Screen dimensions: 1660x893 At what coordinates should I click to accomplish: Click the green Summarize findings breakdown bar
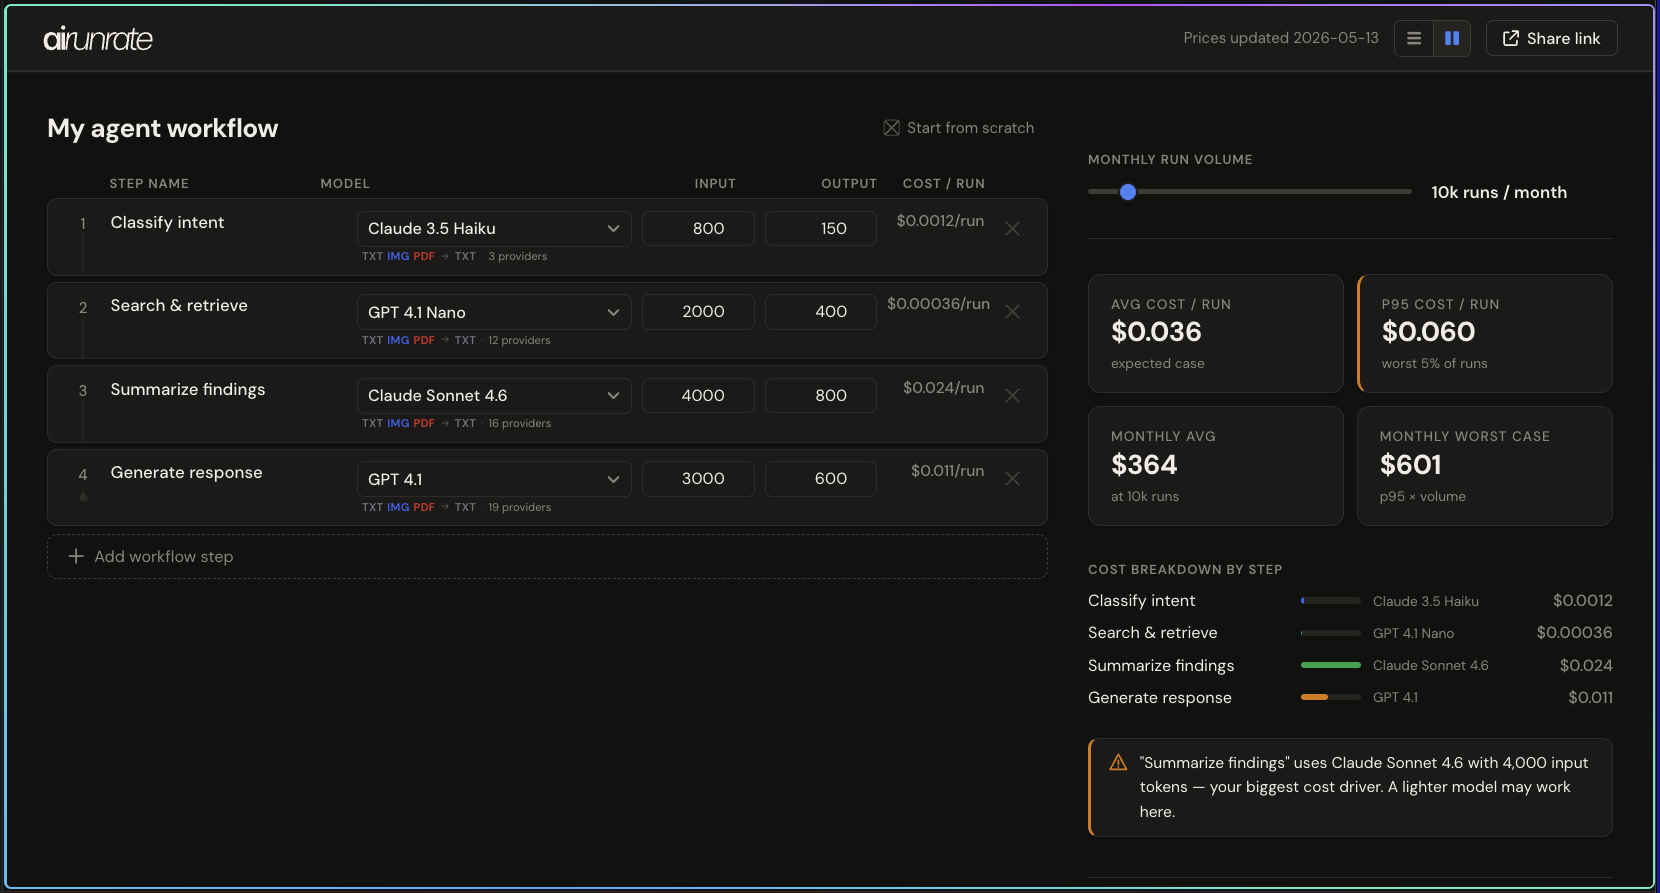(x=1330, y=665)
